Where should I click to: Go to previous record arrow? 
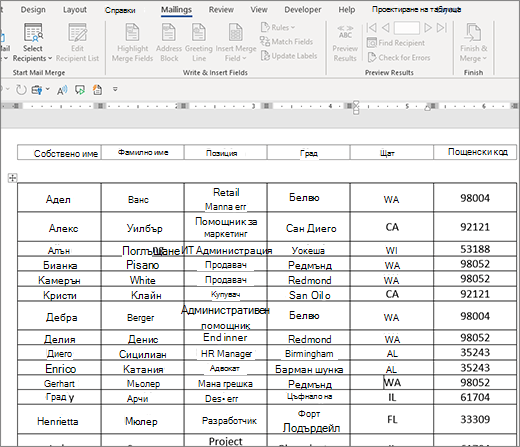(385, 28)
